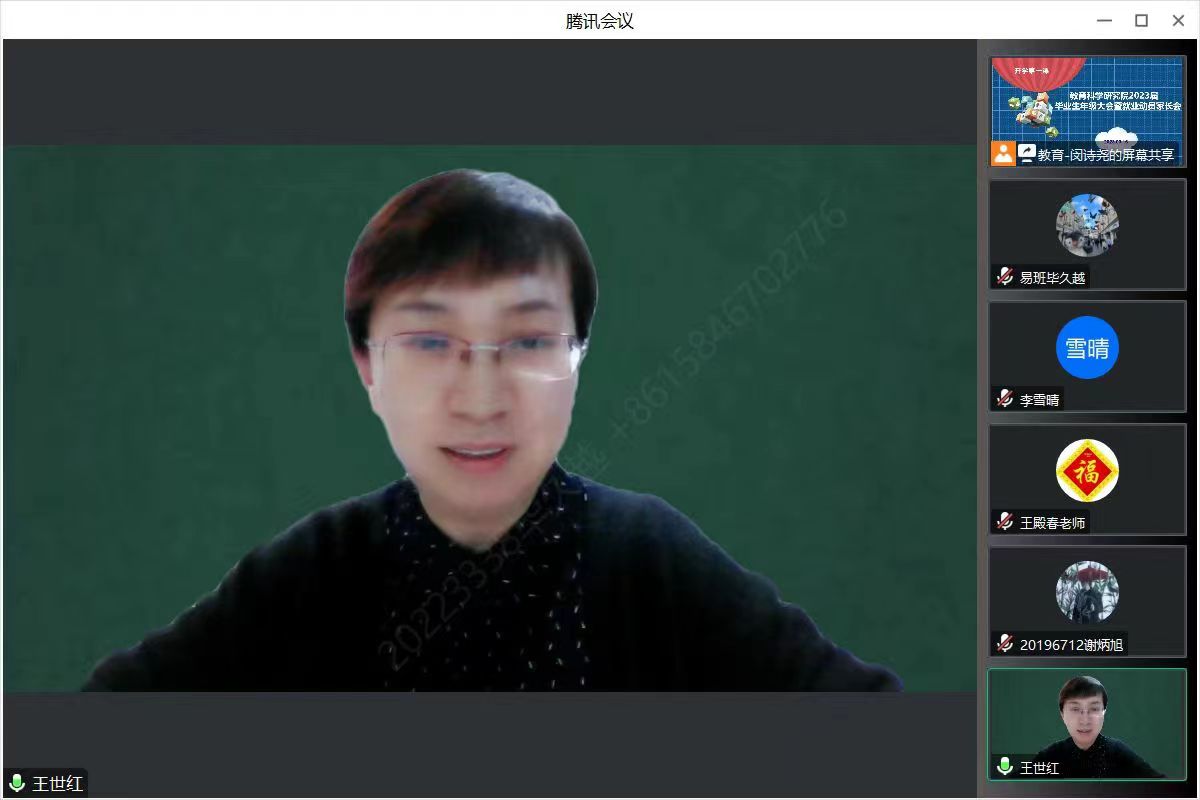Click the main speaker video area
Image resolution: width=1200 pixels, height=800 pixels.
click(489, 418)
